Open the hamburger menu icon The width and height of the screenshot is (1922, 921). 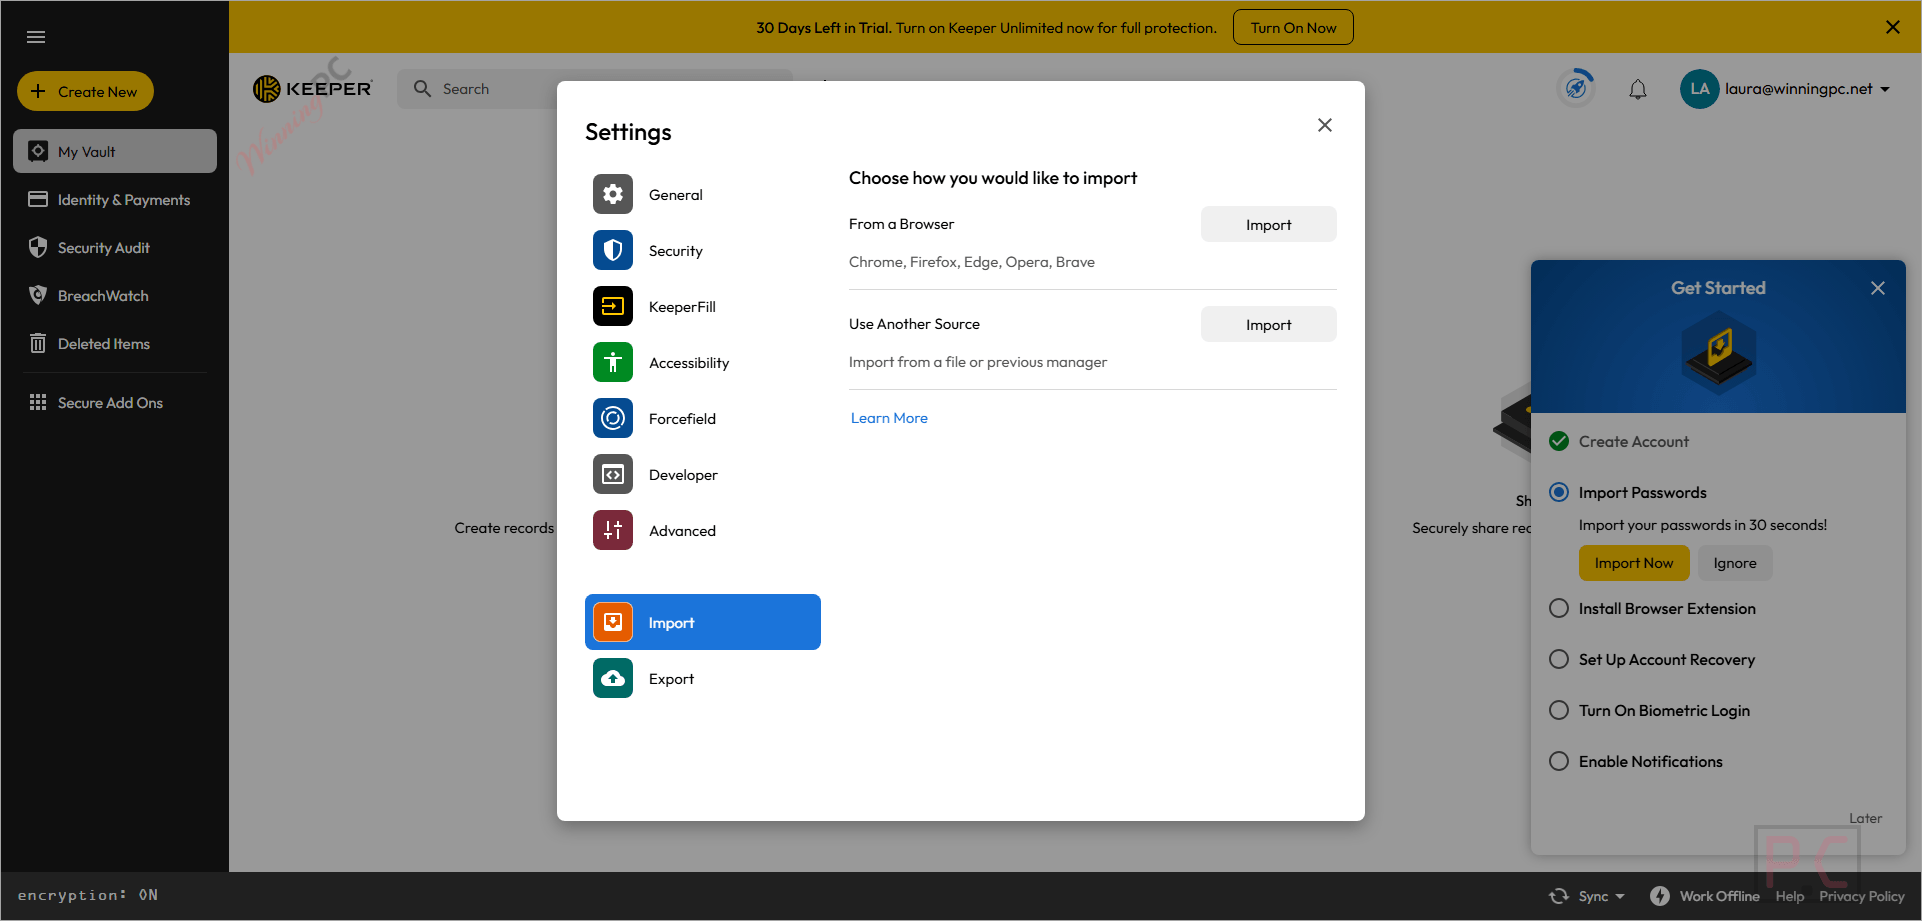point(36,37)
